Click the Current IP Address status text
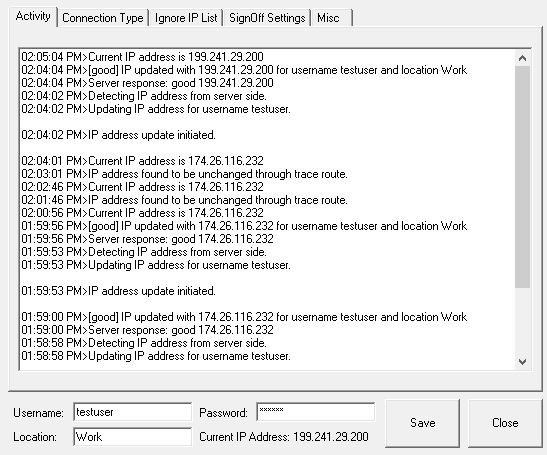Image resolution: width=547 pixels, height=455 pixels. pos(284,437)
